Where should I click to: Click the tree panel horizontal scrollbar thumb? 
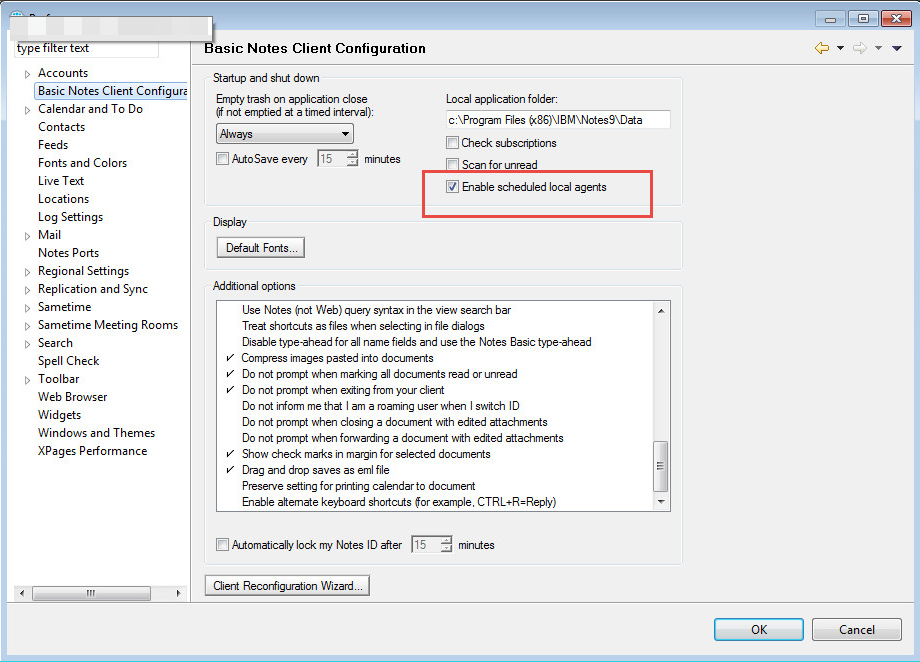click(91, 593)
